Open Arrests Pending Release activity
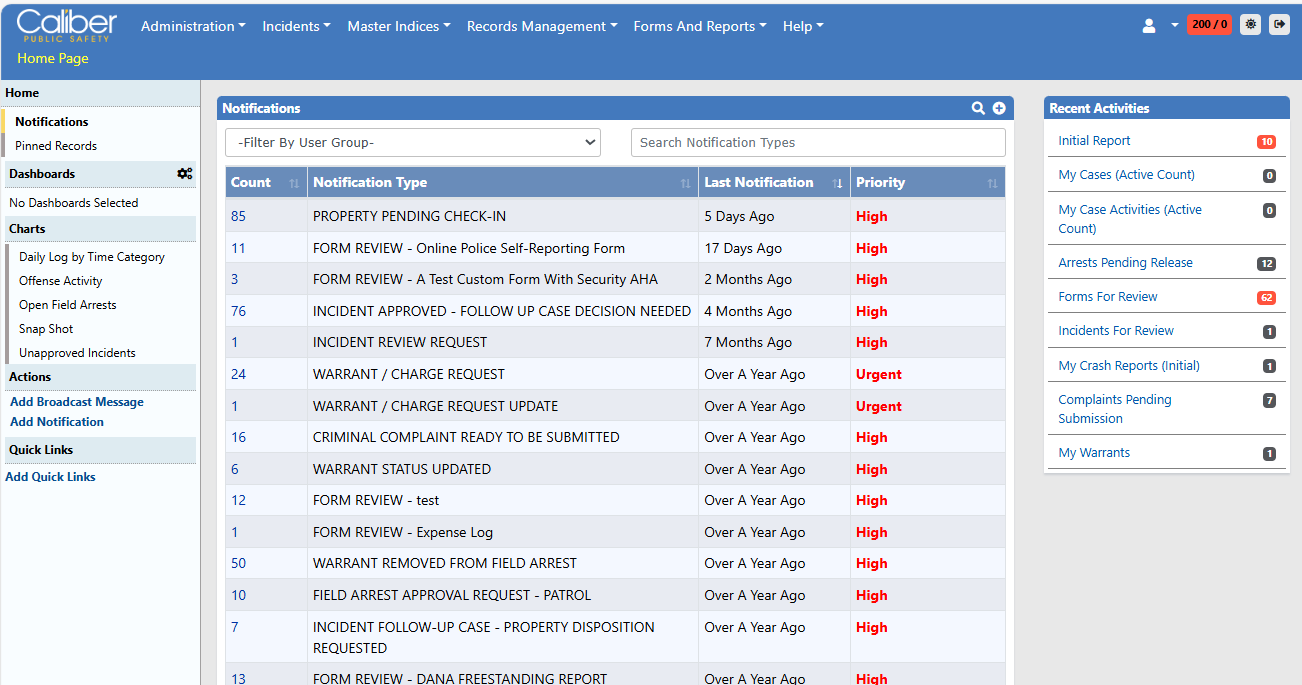 tap(1125, 263)
